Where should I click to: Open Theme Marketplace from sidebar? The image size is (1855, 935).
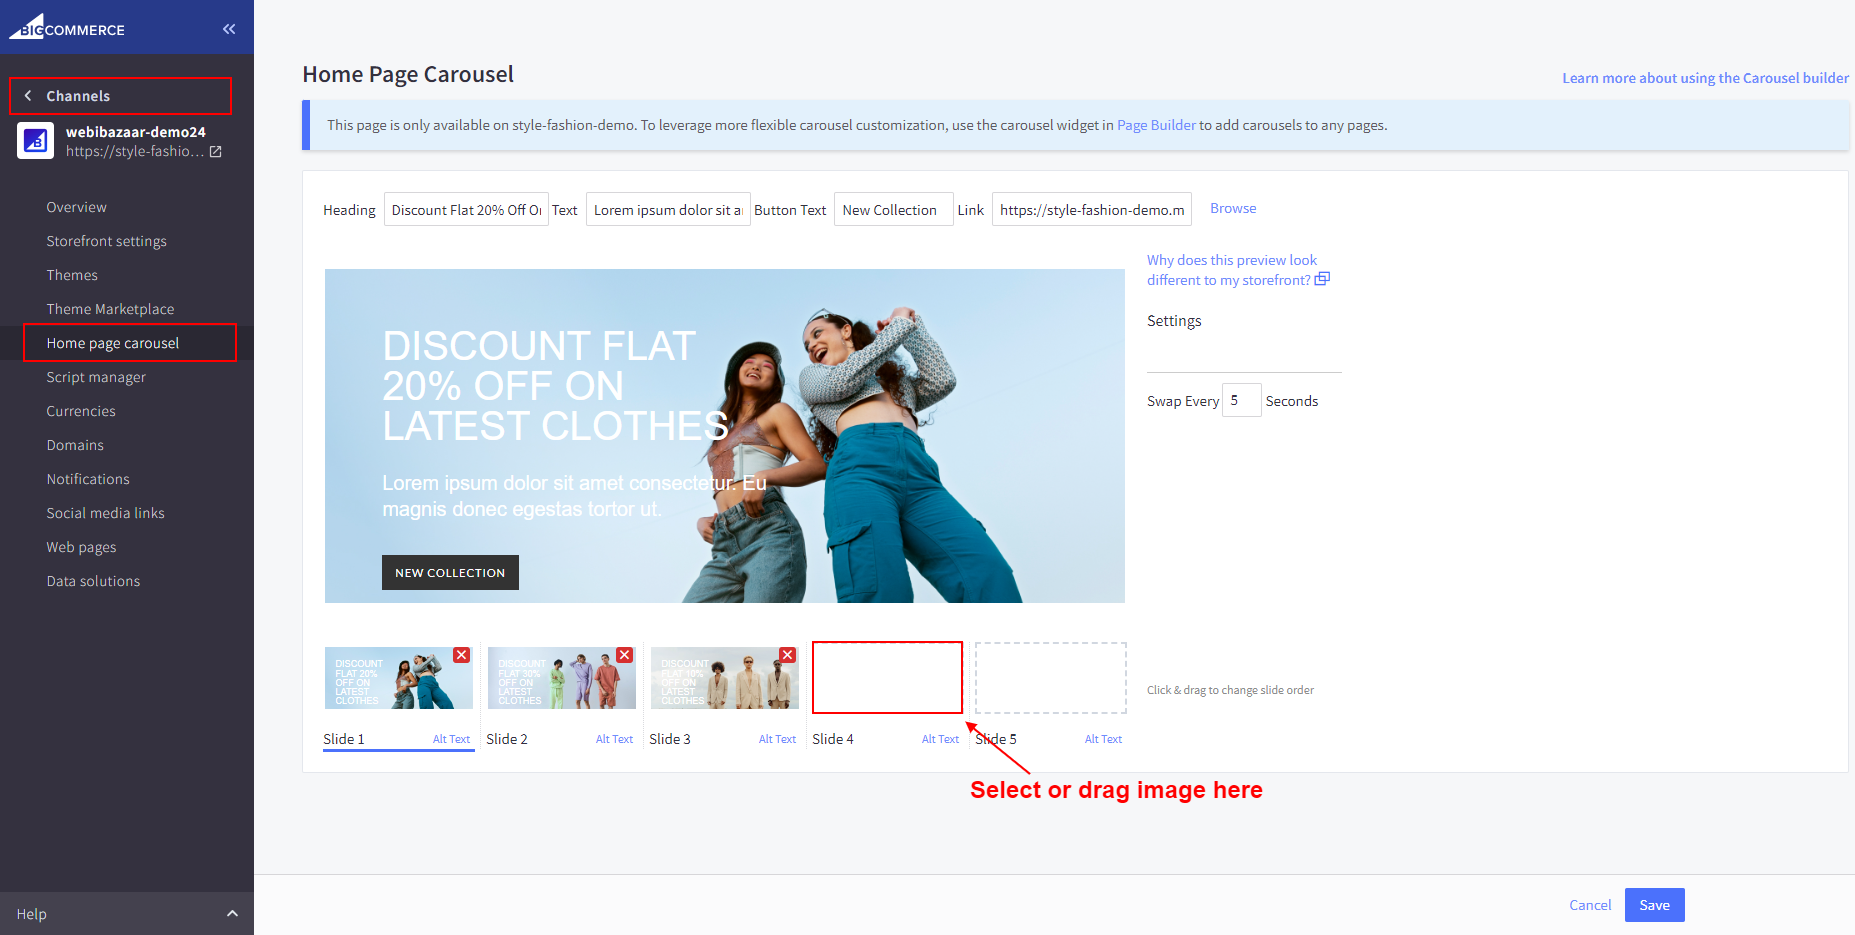110,309
